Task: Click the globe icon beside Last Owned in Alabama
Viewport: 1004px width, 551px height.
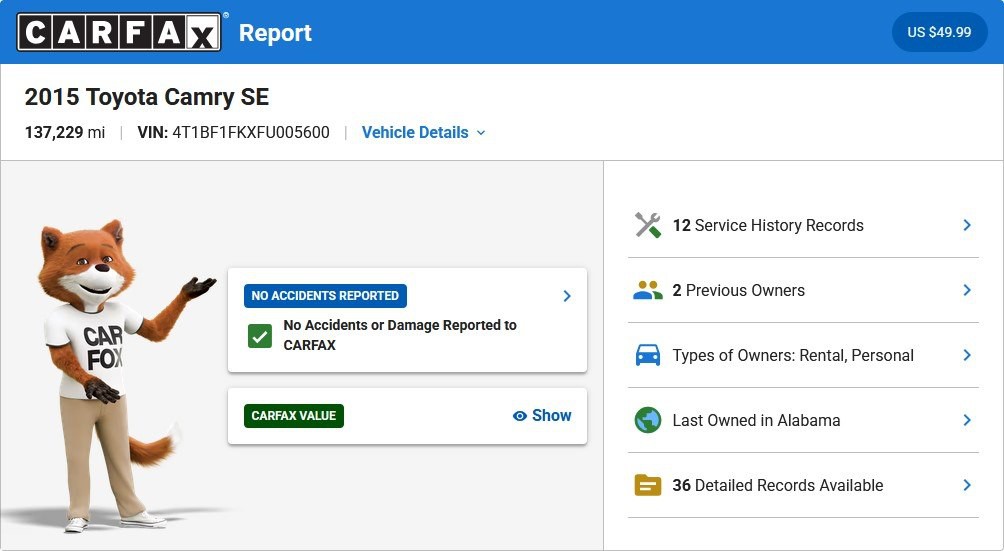Action: click(x=647, y=420)
